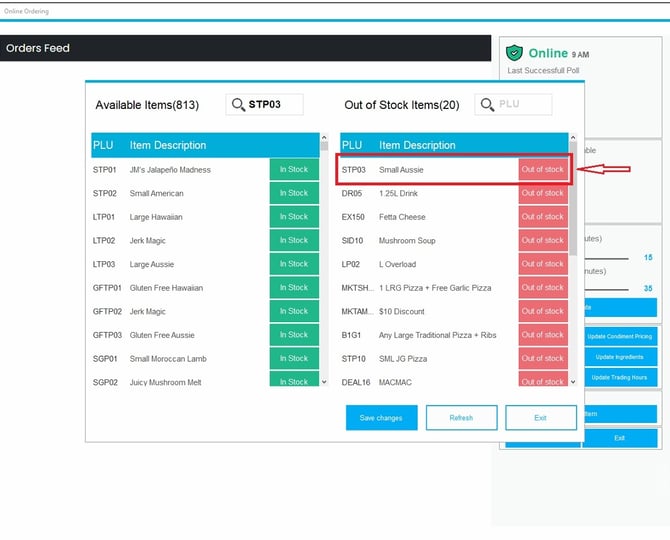
Task: Click the Exit button in the stock dialog
Action: click(541, 418)
